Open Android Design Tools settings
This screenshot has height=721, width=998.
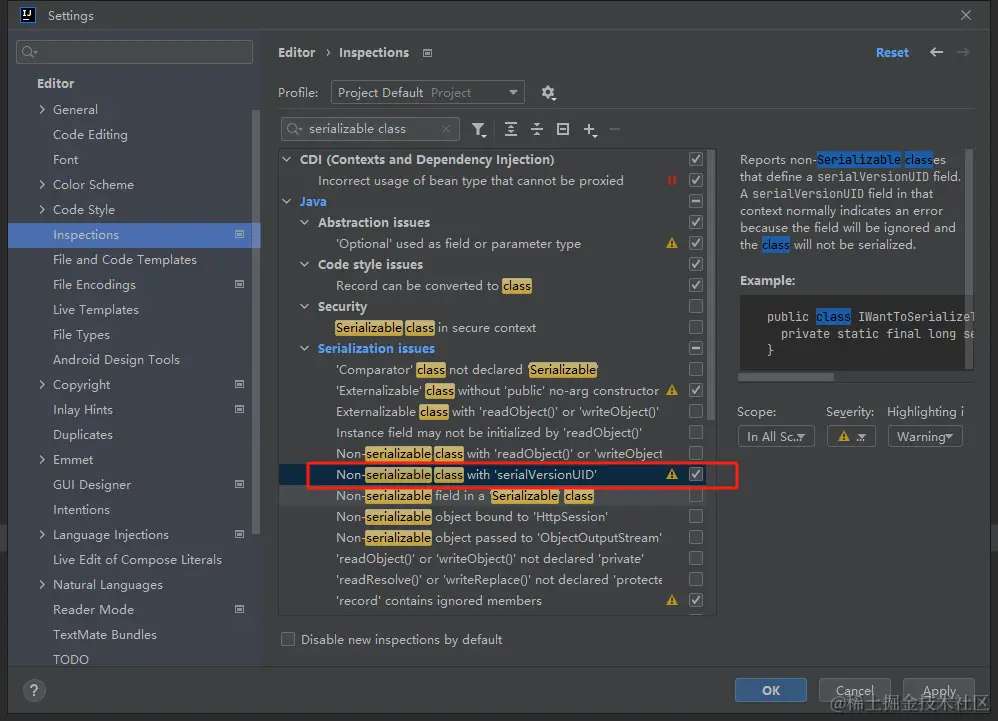tap(116, 360)
